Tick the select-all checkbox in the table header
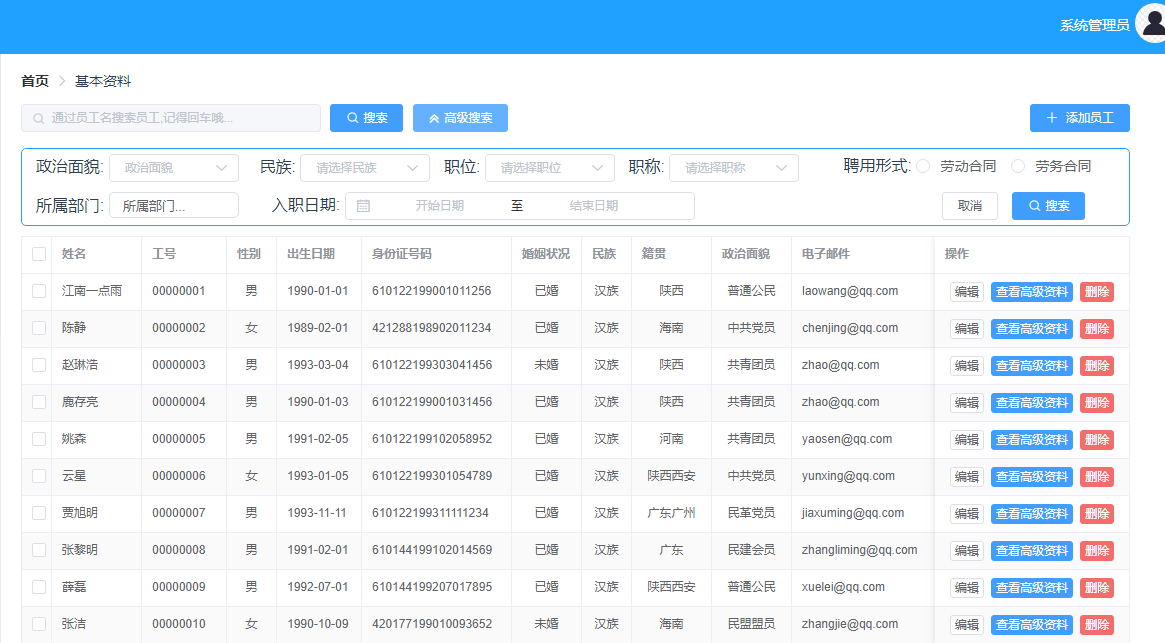 39,254
